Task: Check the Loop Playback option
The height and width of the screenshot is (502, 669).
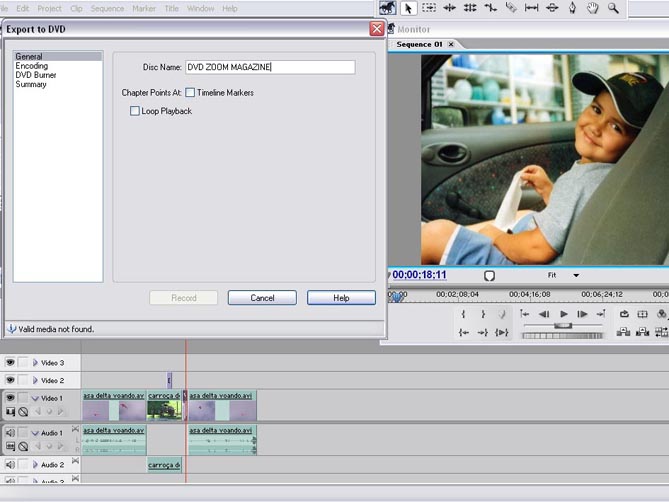Action: click(135, 111)
